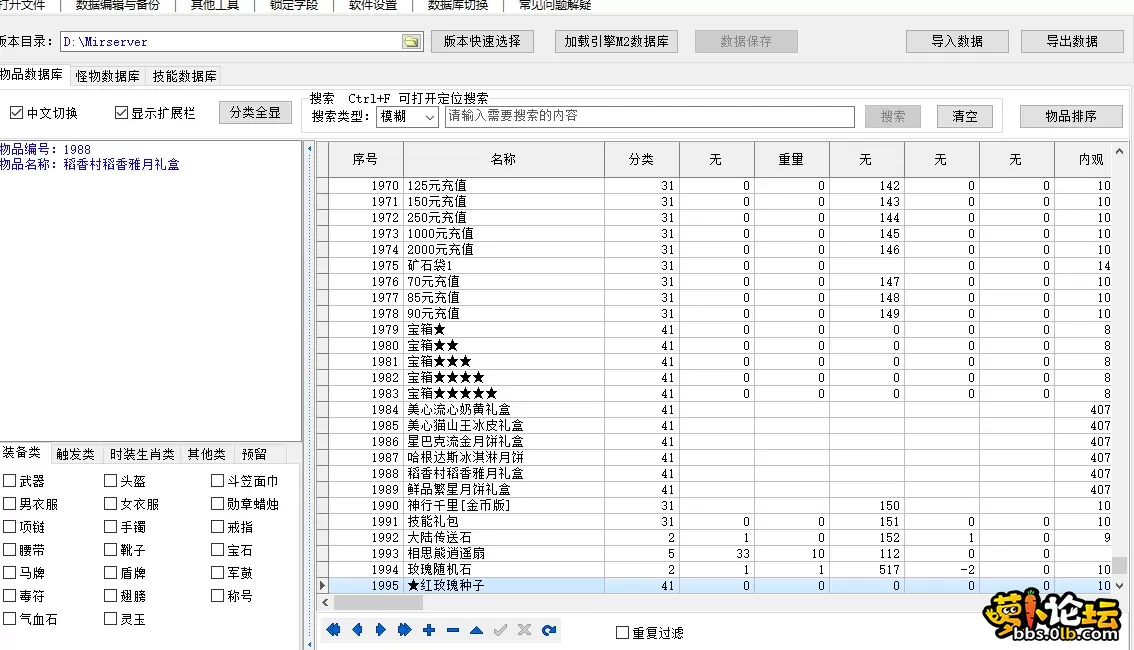Click the previous record arrow icon
The image size is (1134, 650).
pyautogui.click(x=357, y=630)
